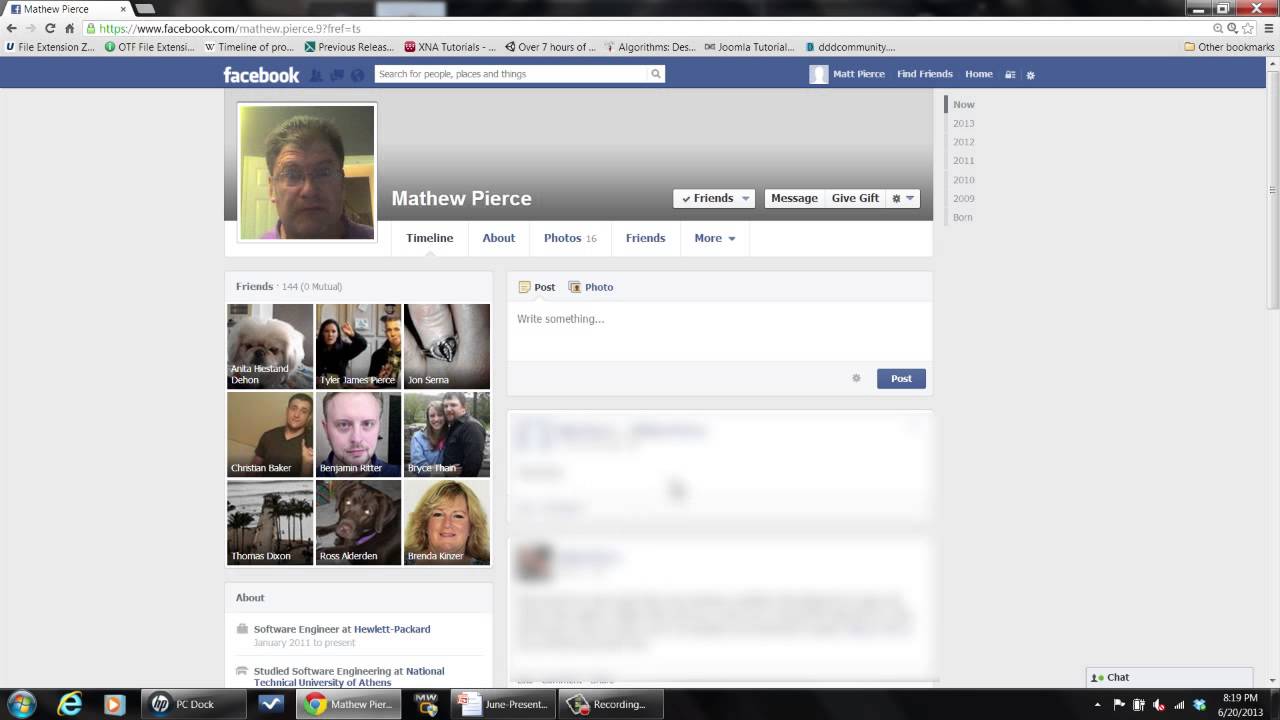Reload the page
The image size is (1280, 720).
50,29
